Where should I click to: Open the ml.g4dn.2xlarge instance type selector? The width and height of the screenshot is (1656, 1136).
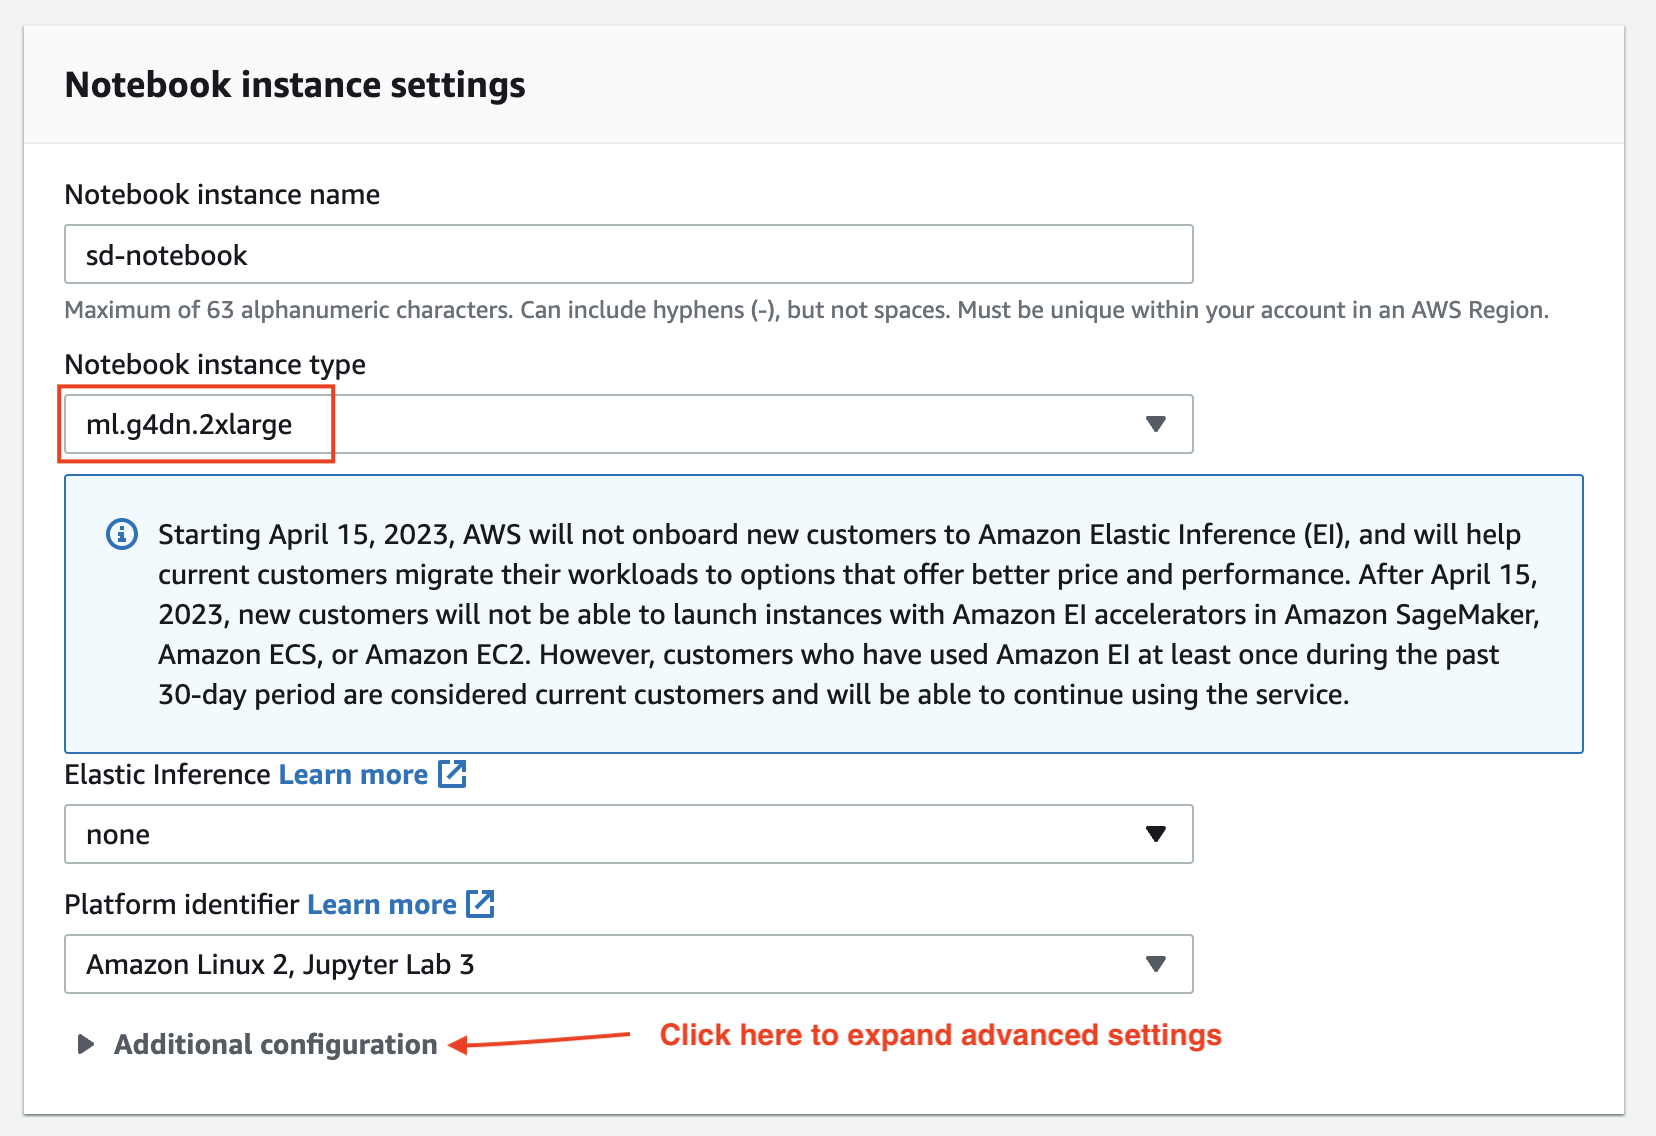coord(628,424)
